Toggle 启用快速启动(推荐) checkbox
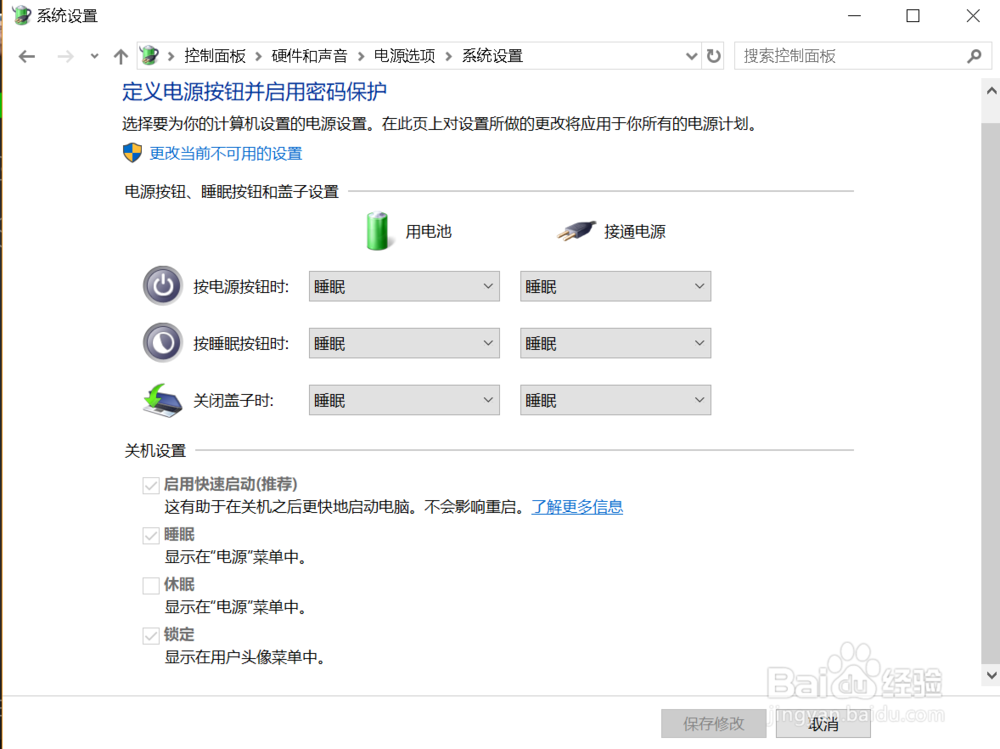 151,485
